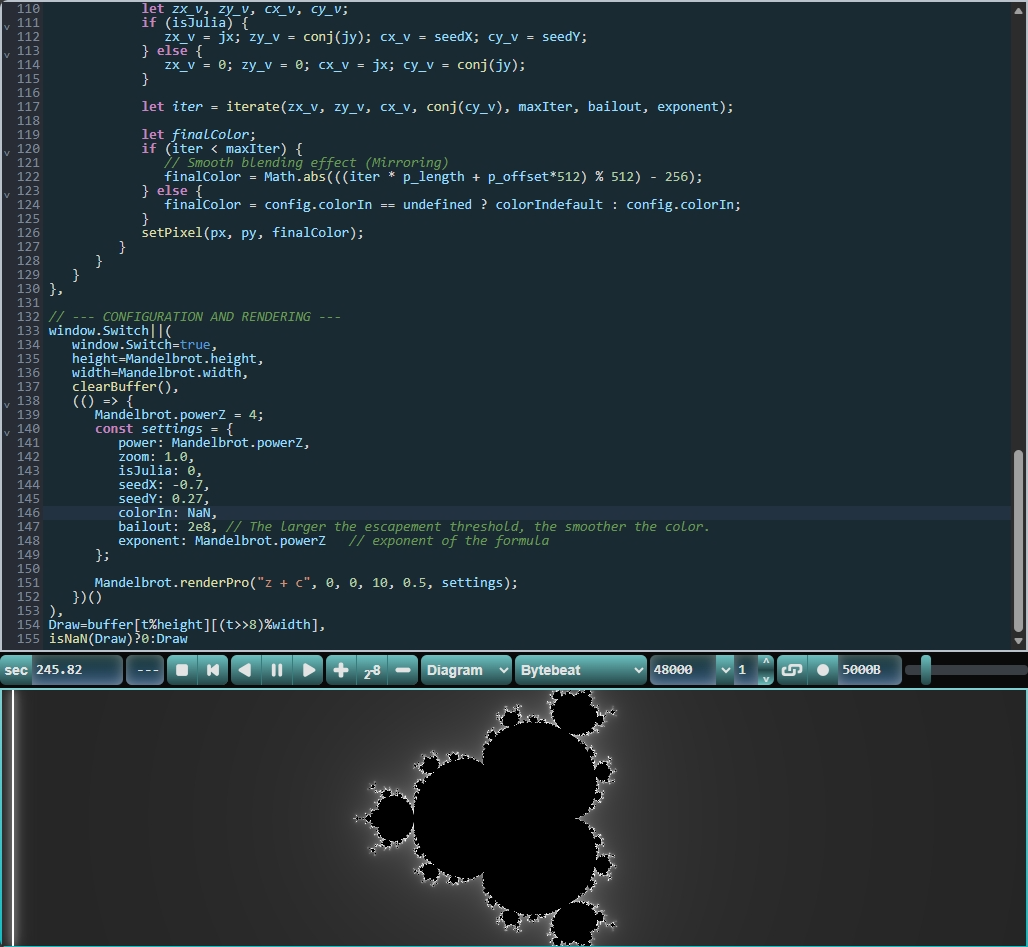Screen dimensions: 1028x947
Task: Adjust the volume slider handle
Action: click(x=926, y=670)
